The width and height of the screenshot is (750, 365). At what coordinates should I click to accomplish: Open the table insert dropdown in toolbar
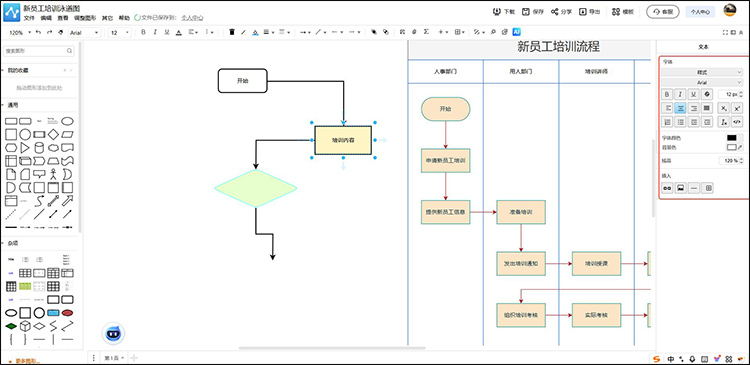(460, 32)
